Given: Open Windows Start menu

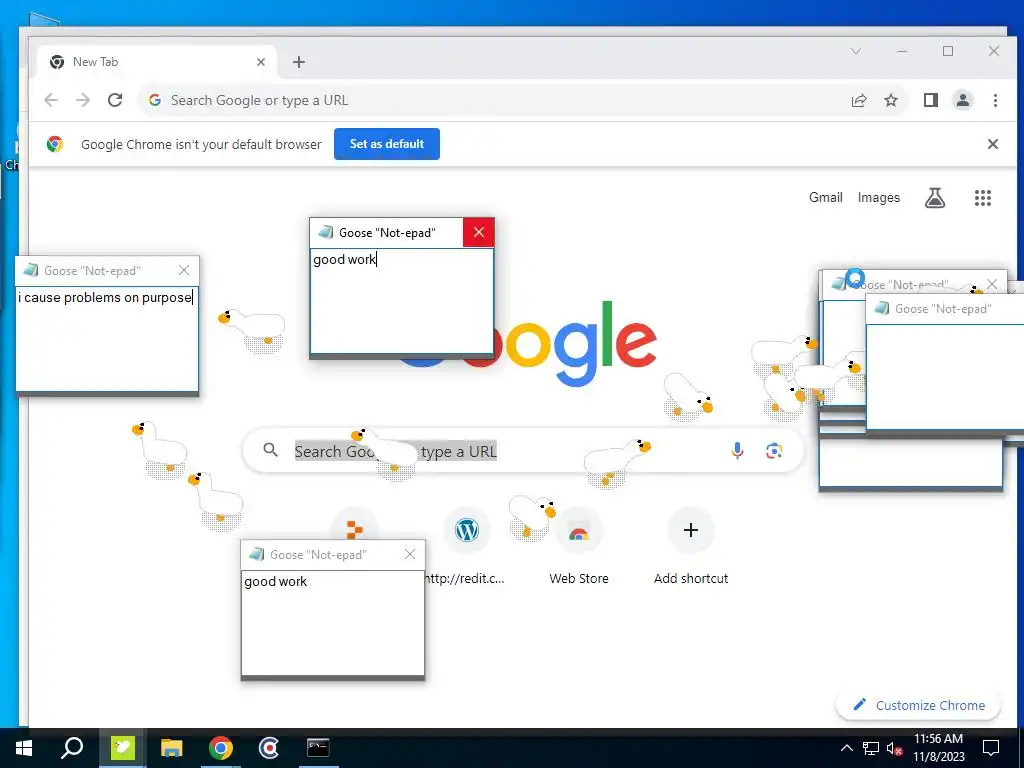Looking at the screenshot, I should click(24, 748).
